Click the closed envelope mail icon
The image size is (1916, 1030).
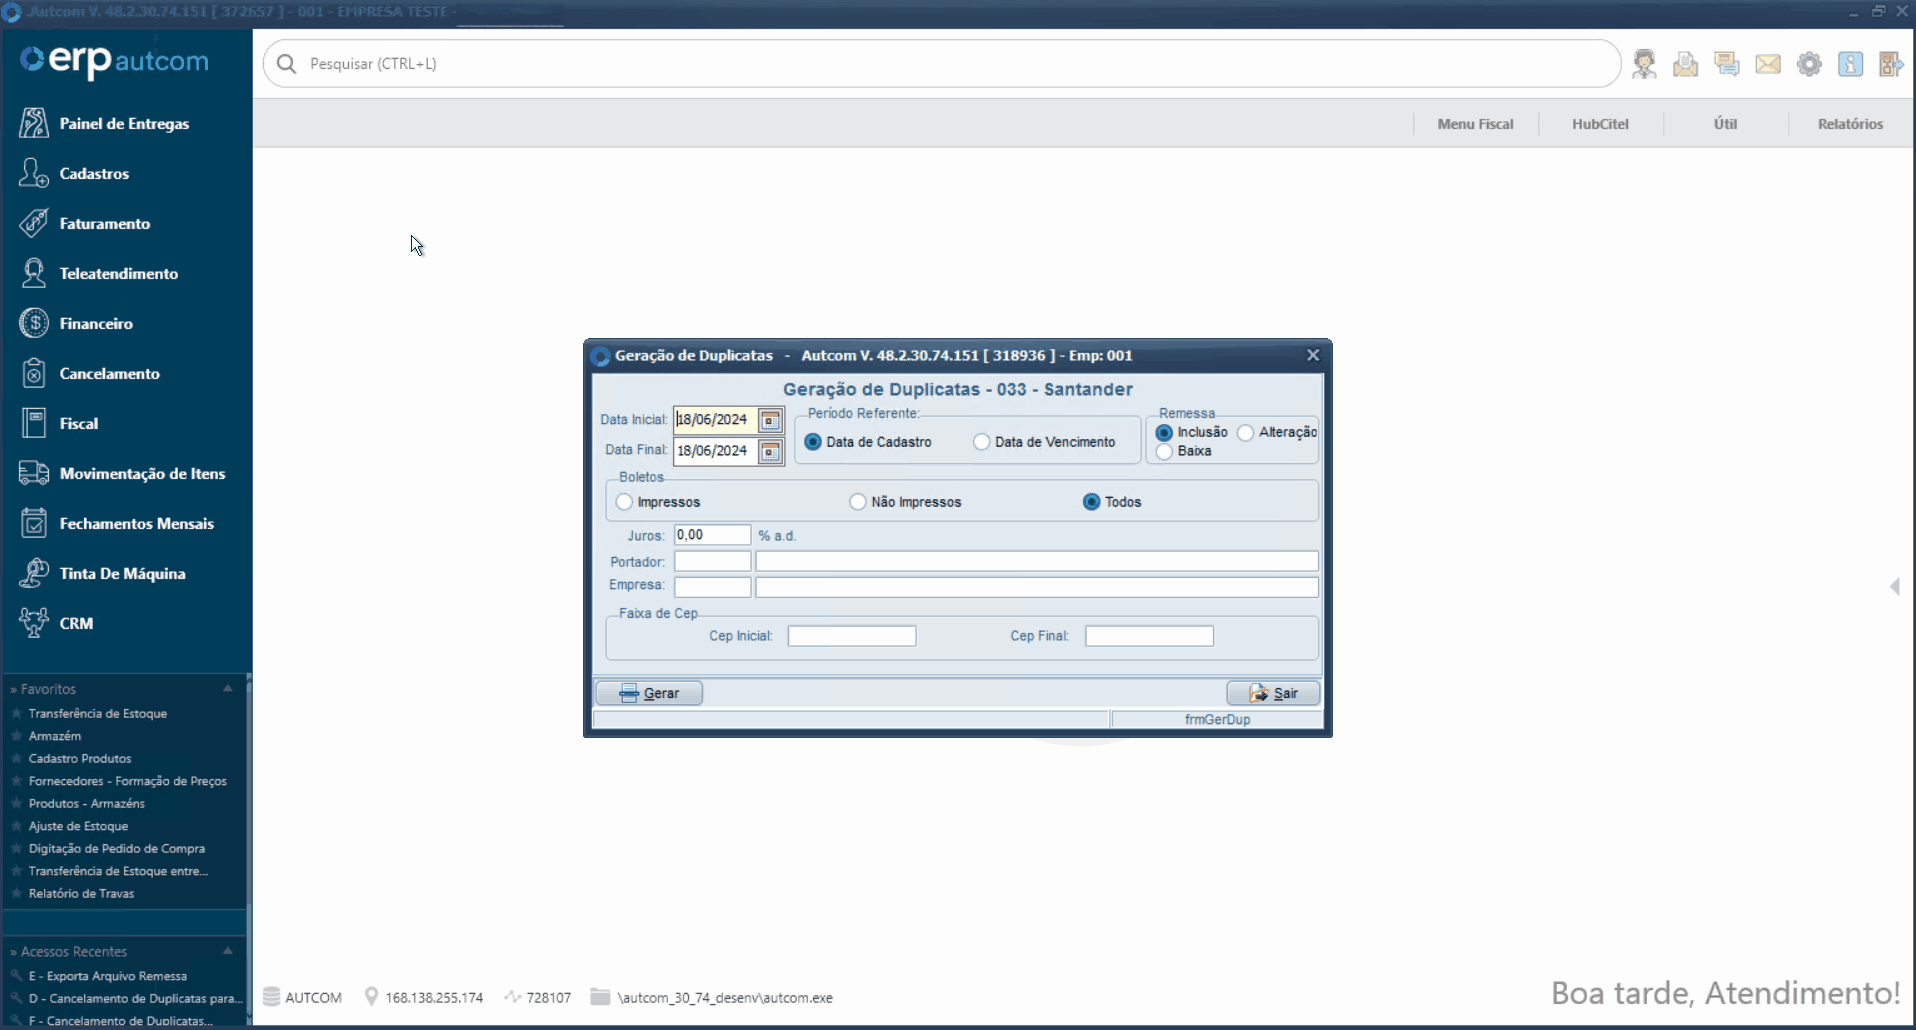[1768, 64]
